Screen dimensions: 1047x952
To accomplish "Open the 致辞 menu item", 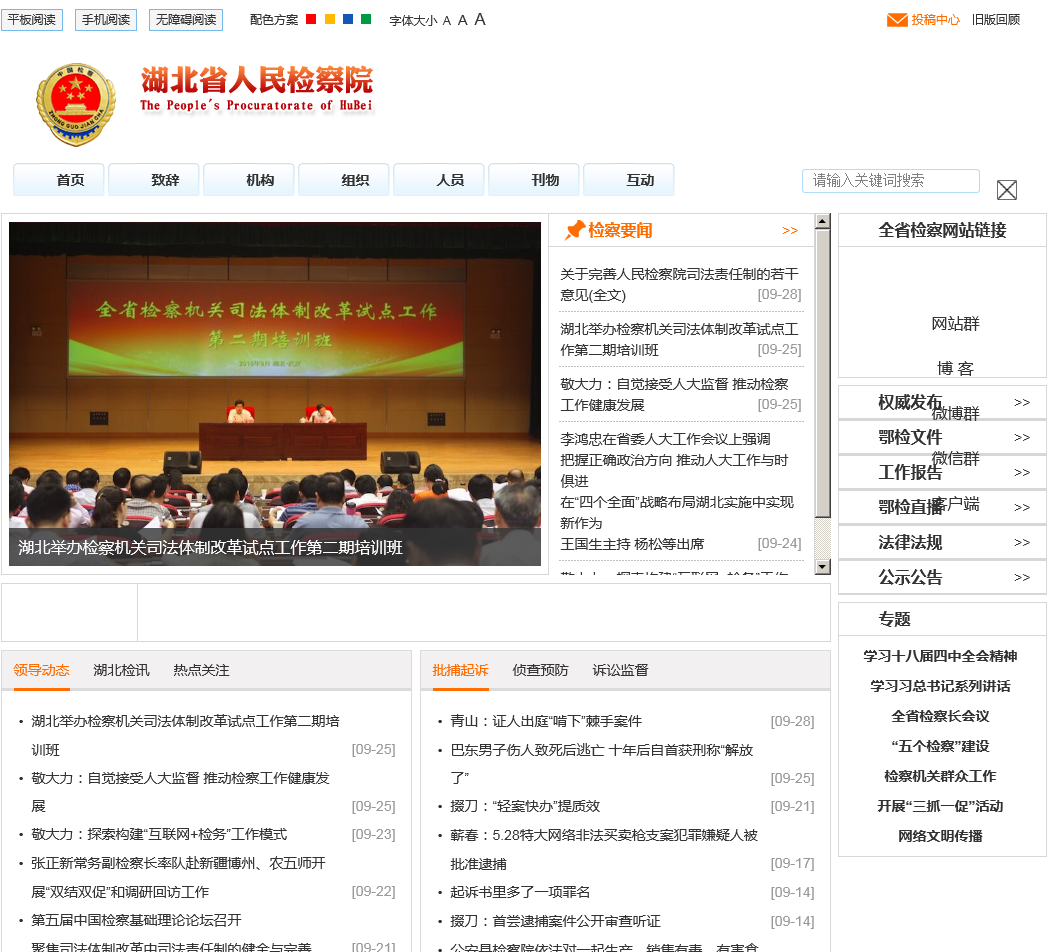I will point(154,180).
